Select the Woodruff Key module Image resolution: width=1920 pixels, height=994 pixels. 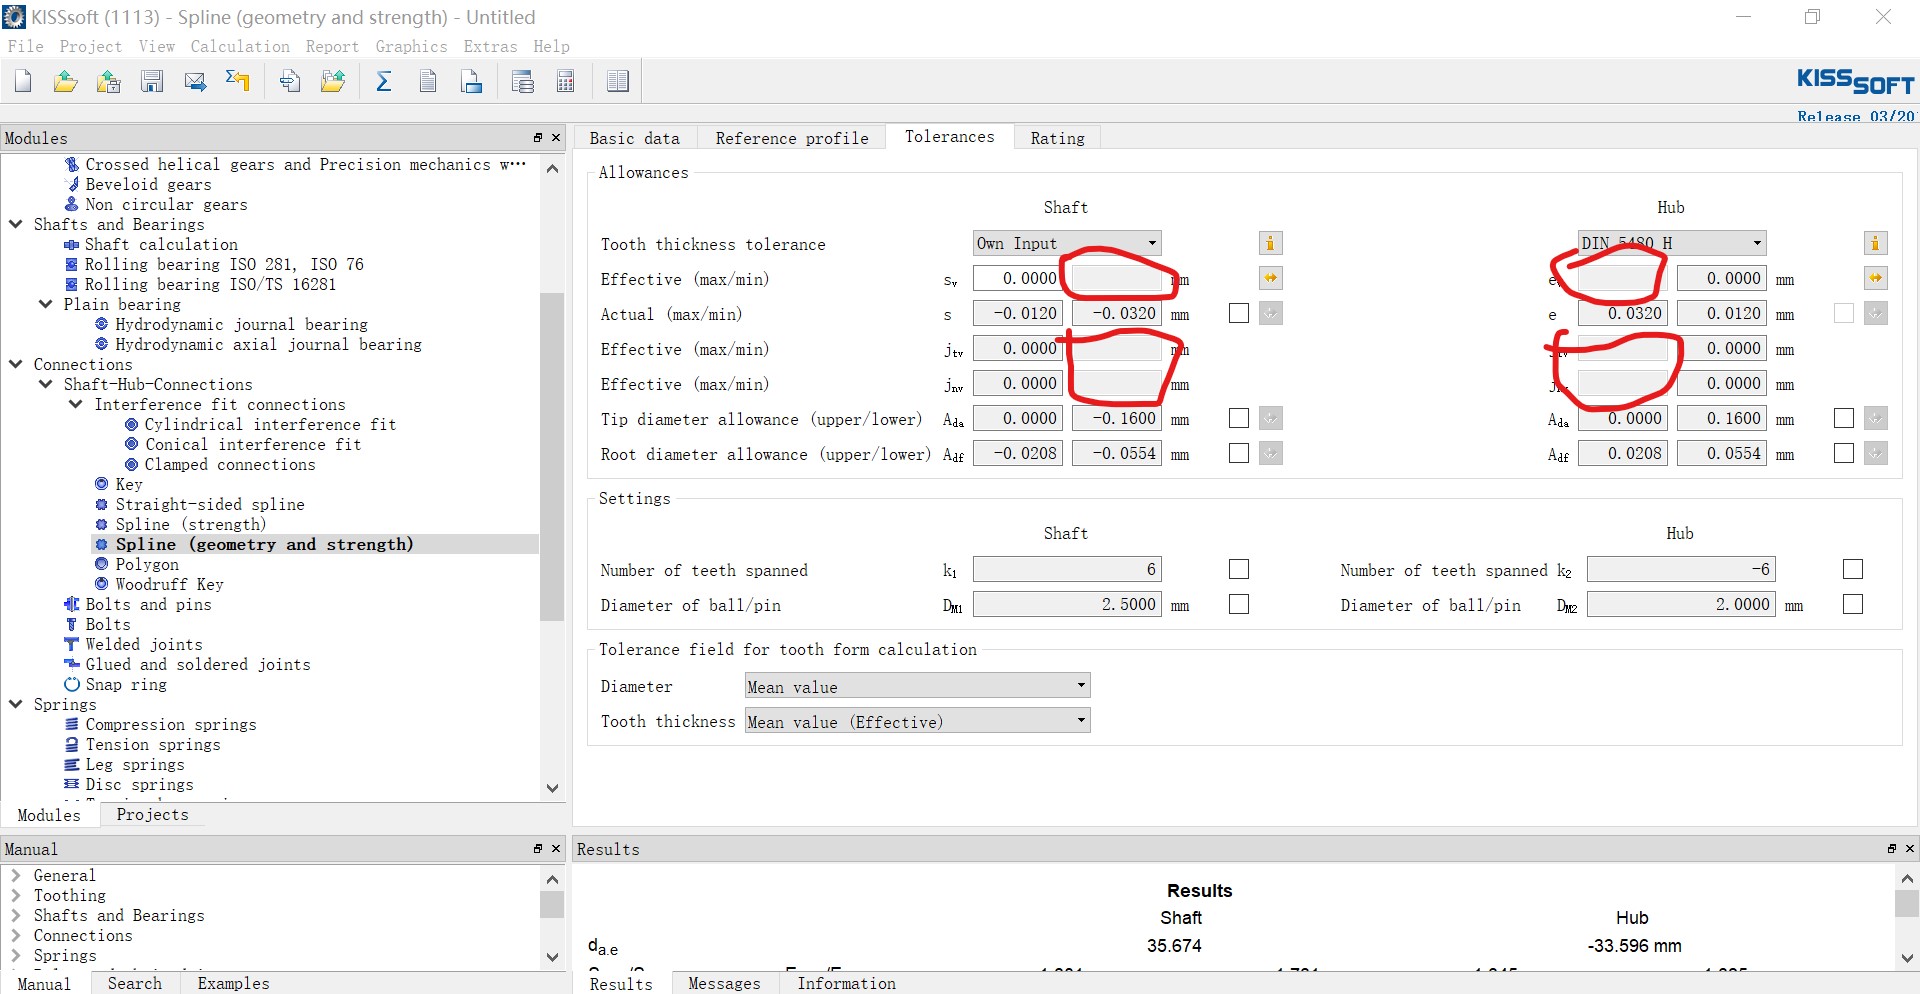[x=169, y=584]
